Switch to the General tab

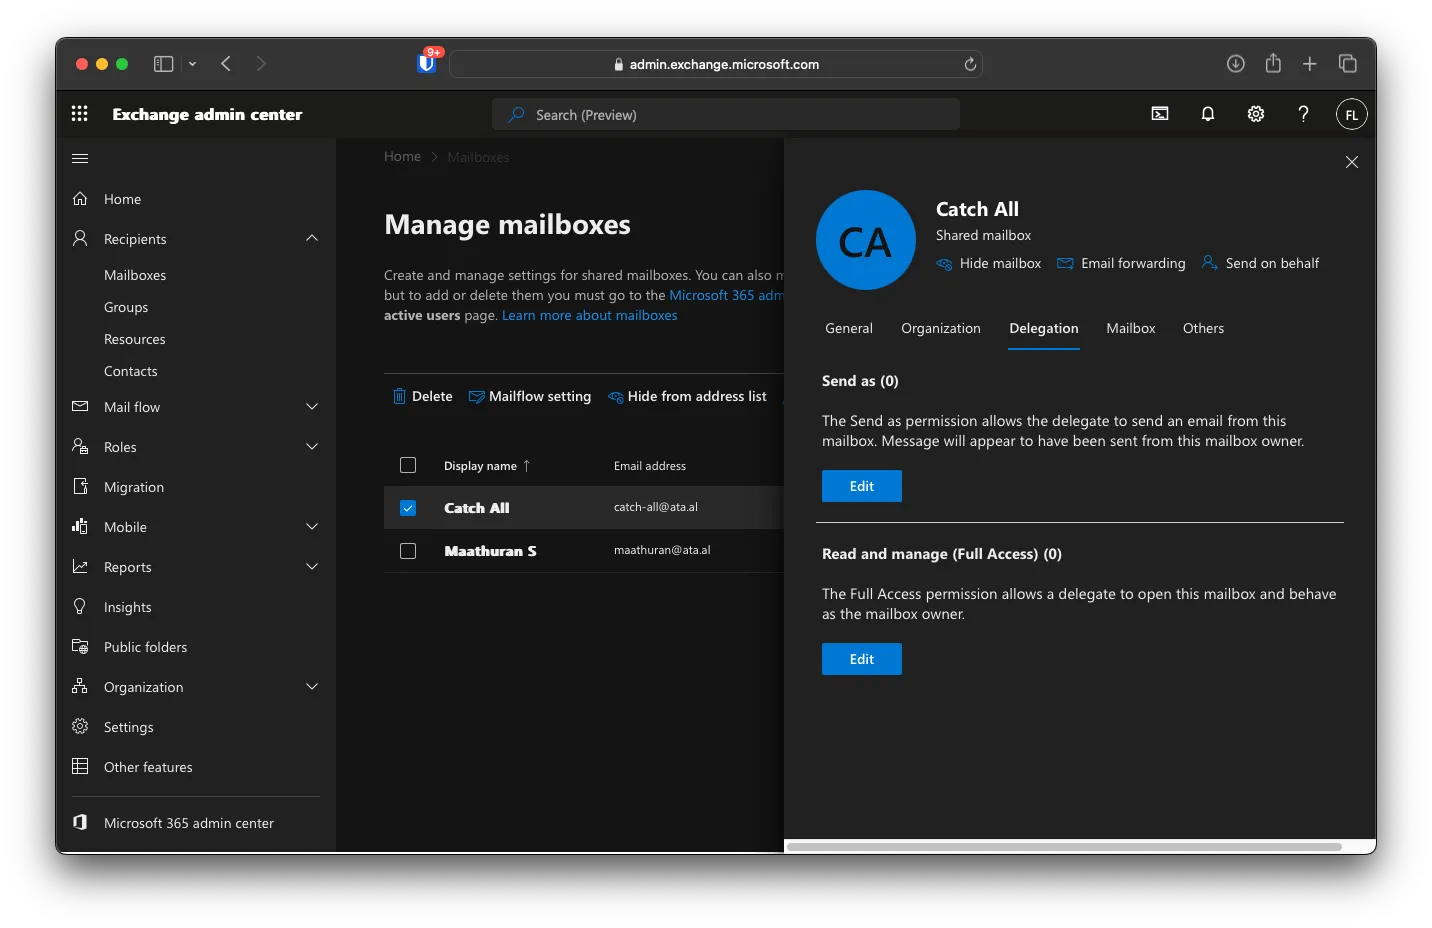tap(849, 328)
